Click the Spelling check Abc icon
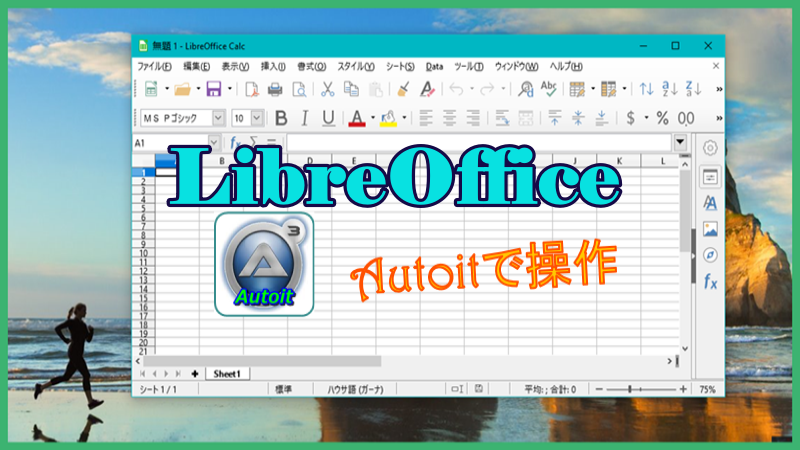Screen dimensions: 800x450 (x=549, y=89)
